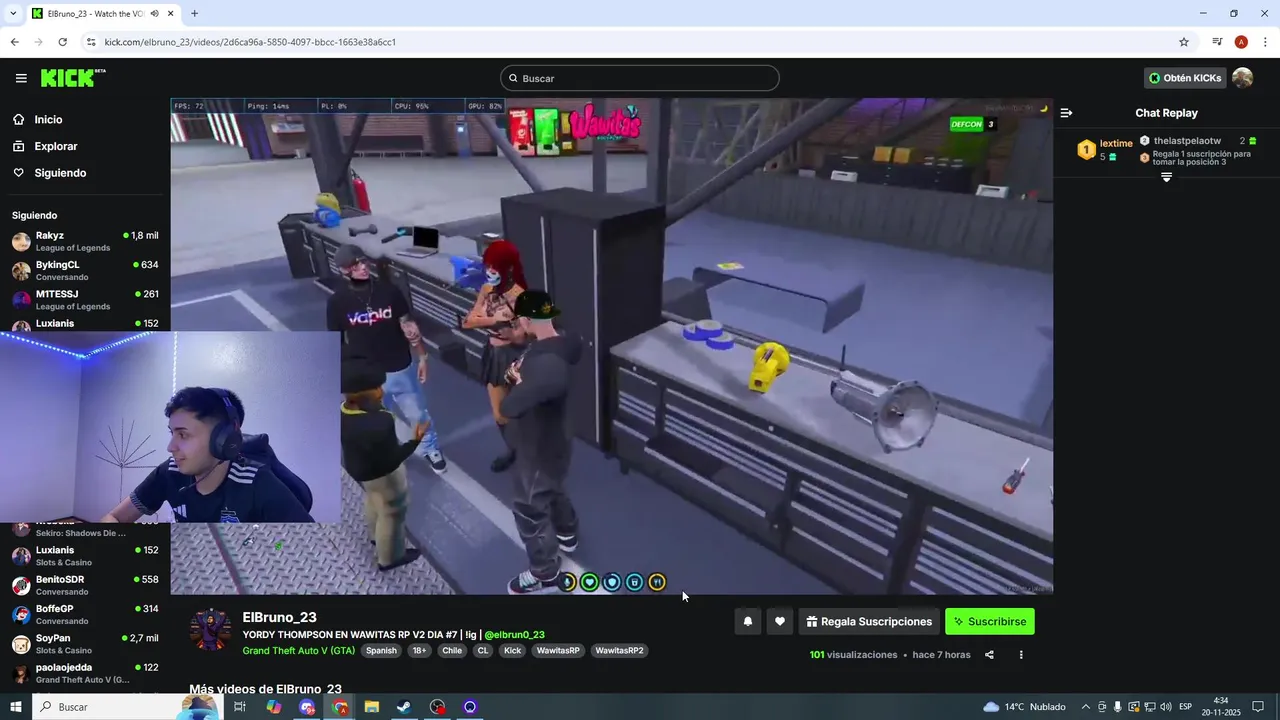This screenshot has width=1280, height=720.
Task: Click the 18+ tag
Action: point(419,650)
